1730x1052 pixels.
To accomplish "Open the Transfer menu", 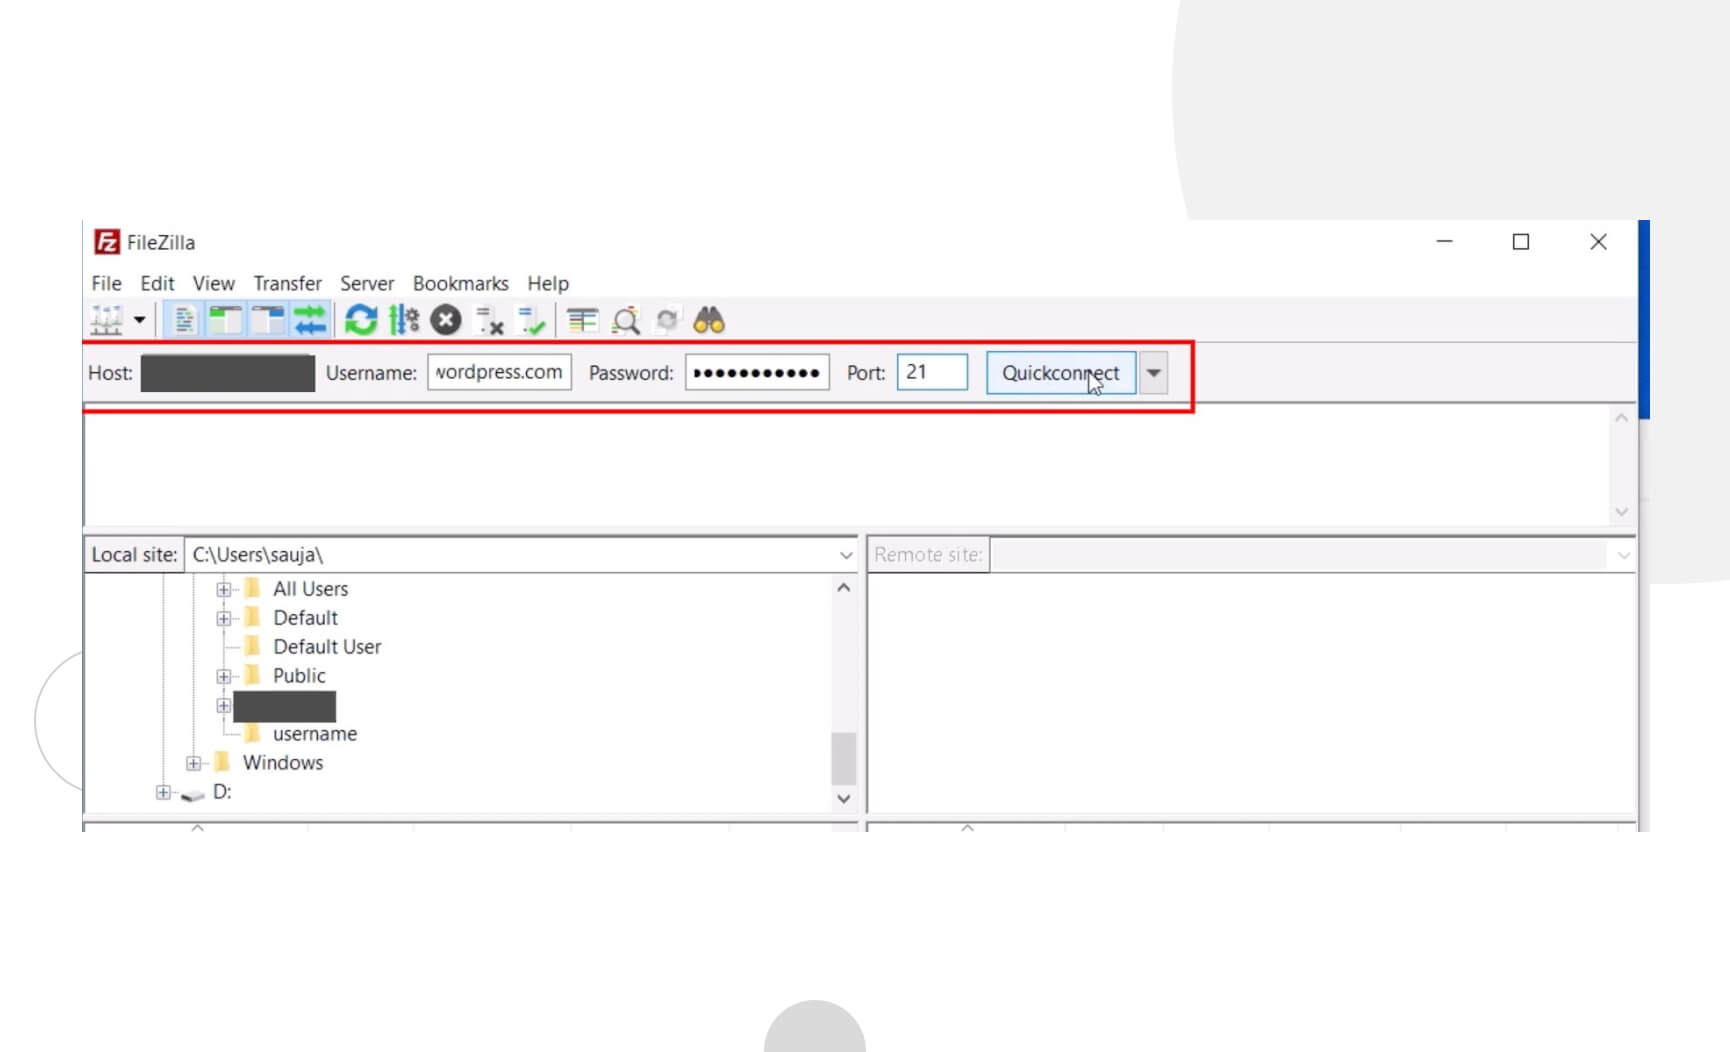I will [x=287, y=283].
